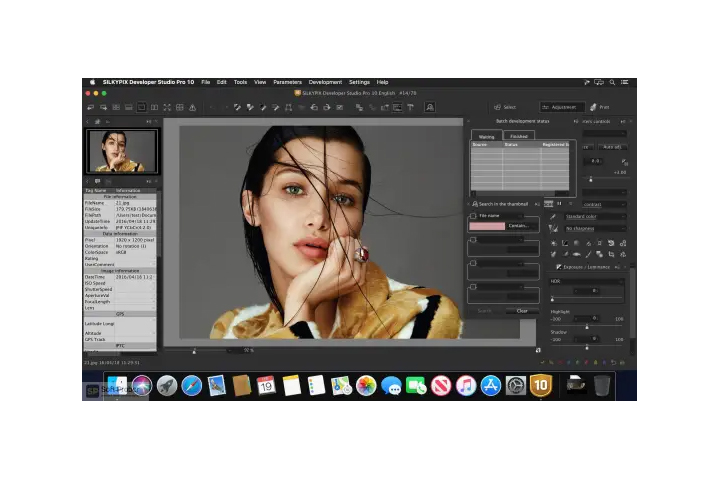The width and height of the screenshot is (720, 480).
Task: Click the tone curve tool icon
Action: tap(565, 243)
